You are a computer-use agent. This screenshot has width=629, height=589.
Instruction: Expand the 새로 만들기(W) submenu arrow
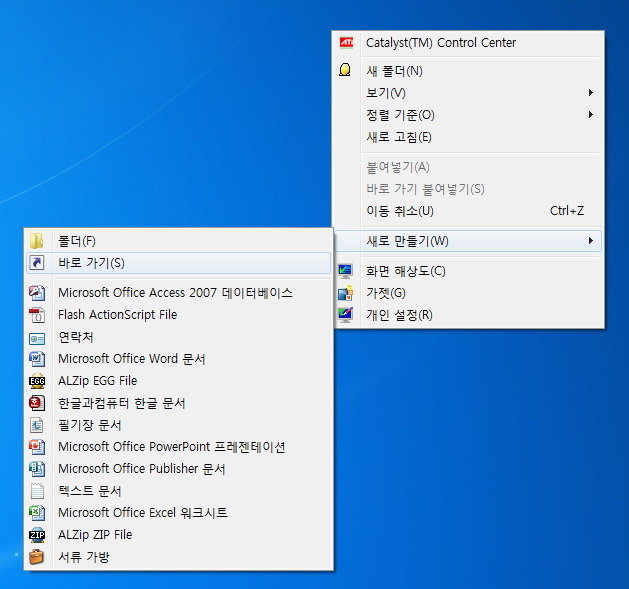click(590, 241)
